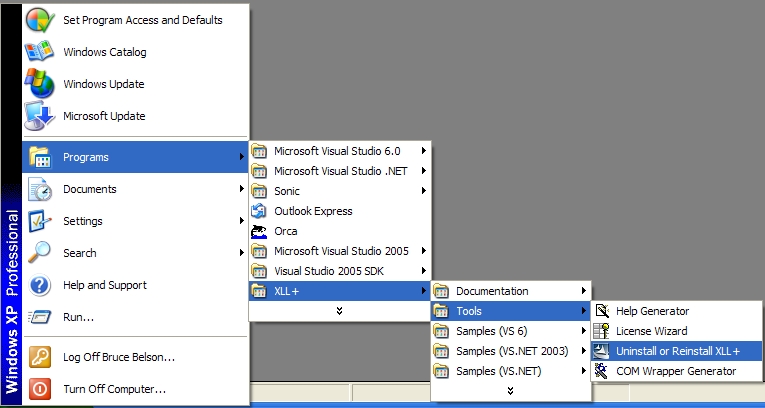Expand more items in Programs submenu
The height and width of the screenshot is (408, 765).
(340, 311)
